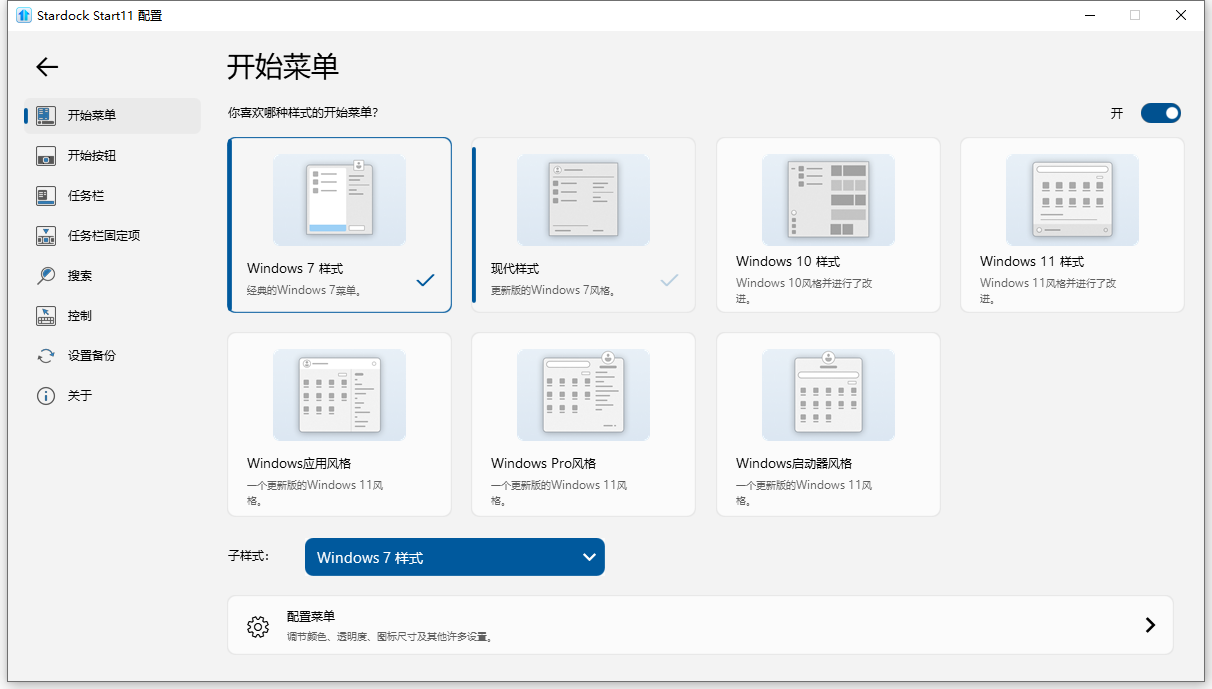Click the 设置备份 sync icon
This screenshot has width=1212, height=689.
45,355
